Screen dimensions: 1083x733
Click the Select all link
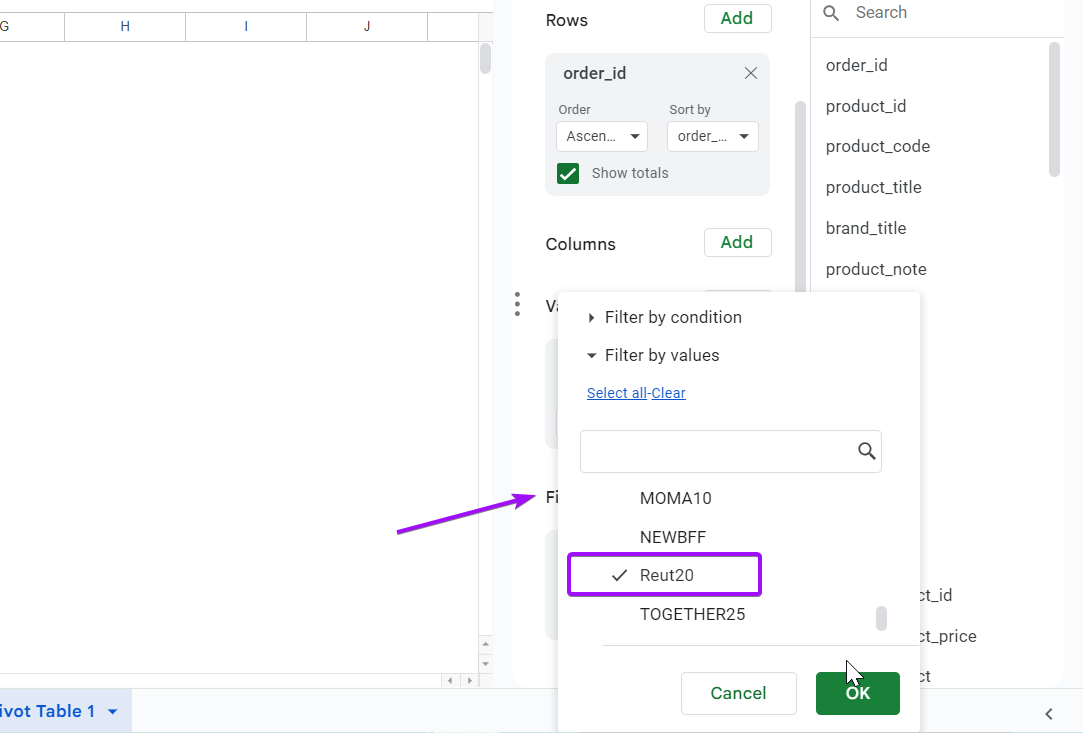click(617, 393)
